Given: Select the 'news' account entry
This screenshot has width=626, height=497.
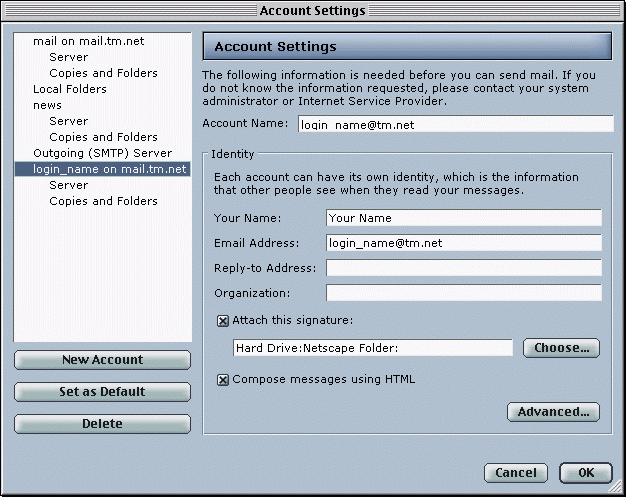Looking at the screenshot, I should 47,105.
